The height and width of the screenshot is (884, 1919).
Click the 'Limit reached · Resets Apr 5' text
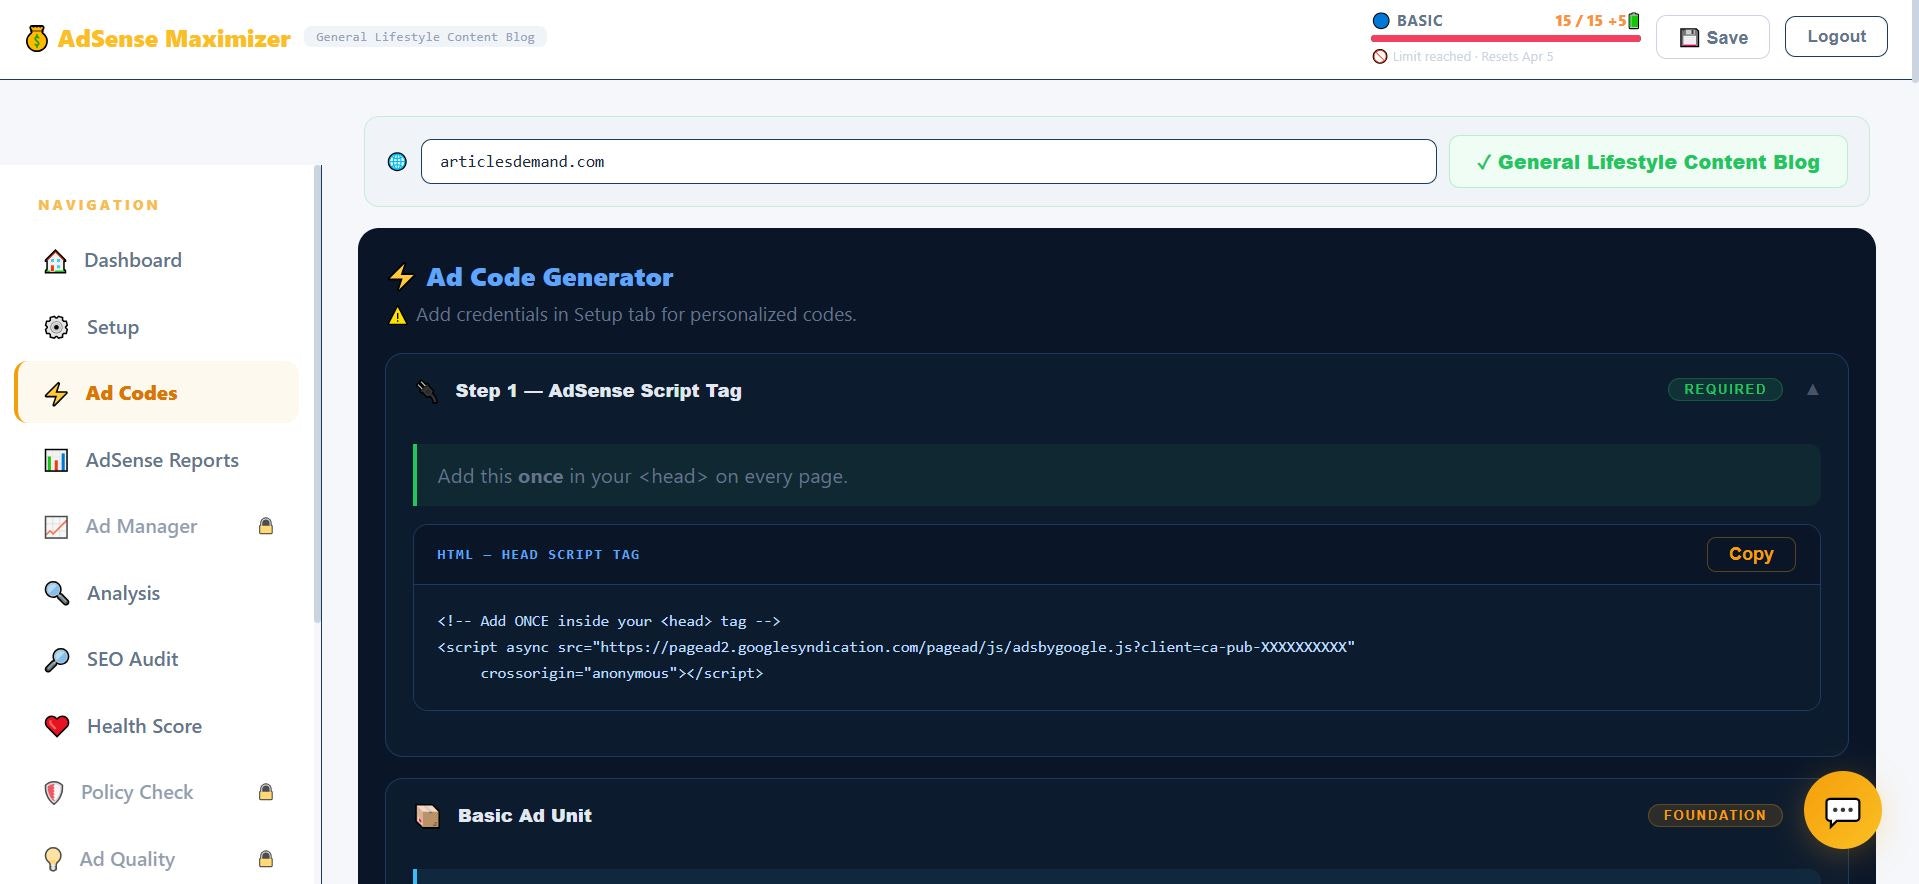[1473, 57]
